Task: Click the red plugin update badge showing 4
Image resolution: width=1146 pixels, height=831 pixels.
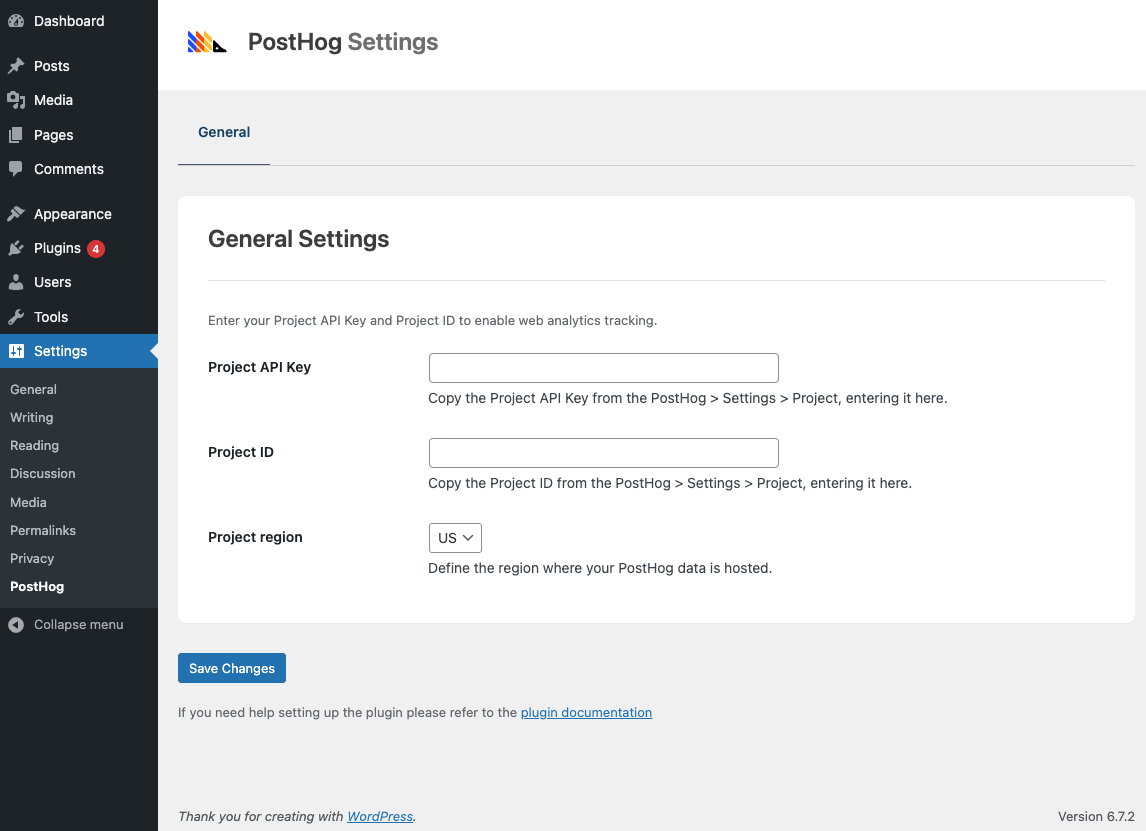Action: point(96,248)
